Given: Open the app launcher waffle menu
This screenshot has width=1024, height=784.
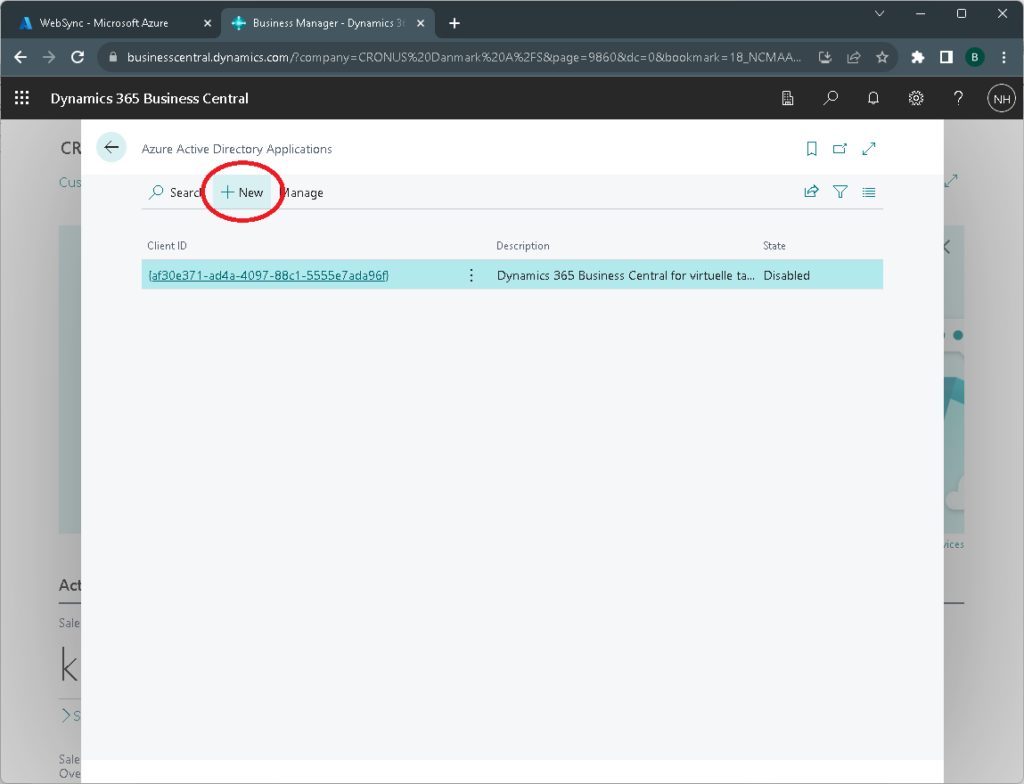Looking at the screenshot, I should pos(22,98).
